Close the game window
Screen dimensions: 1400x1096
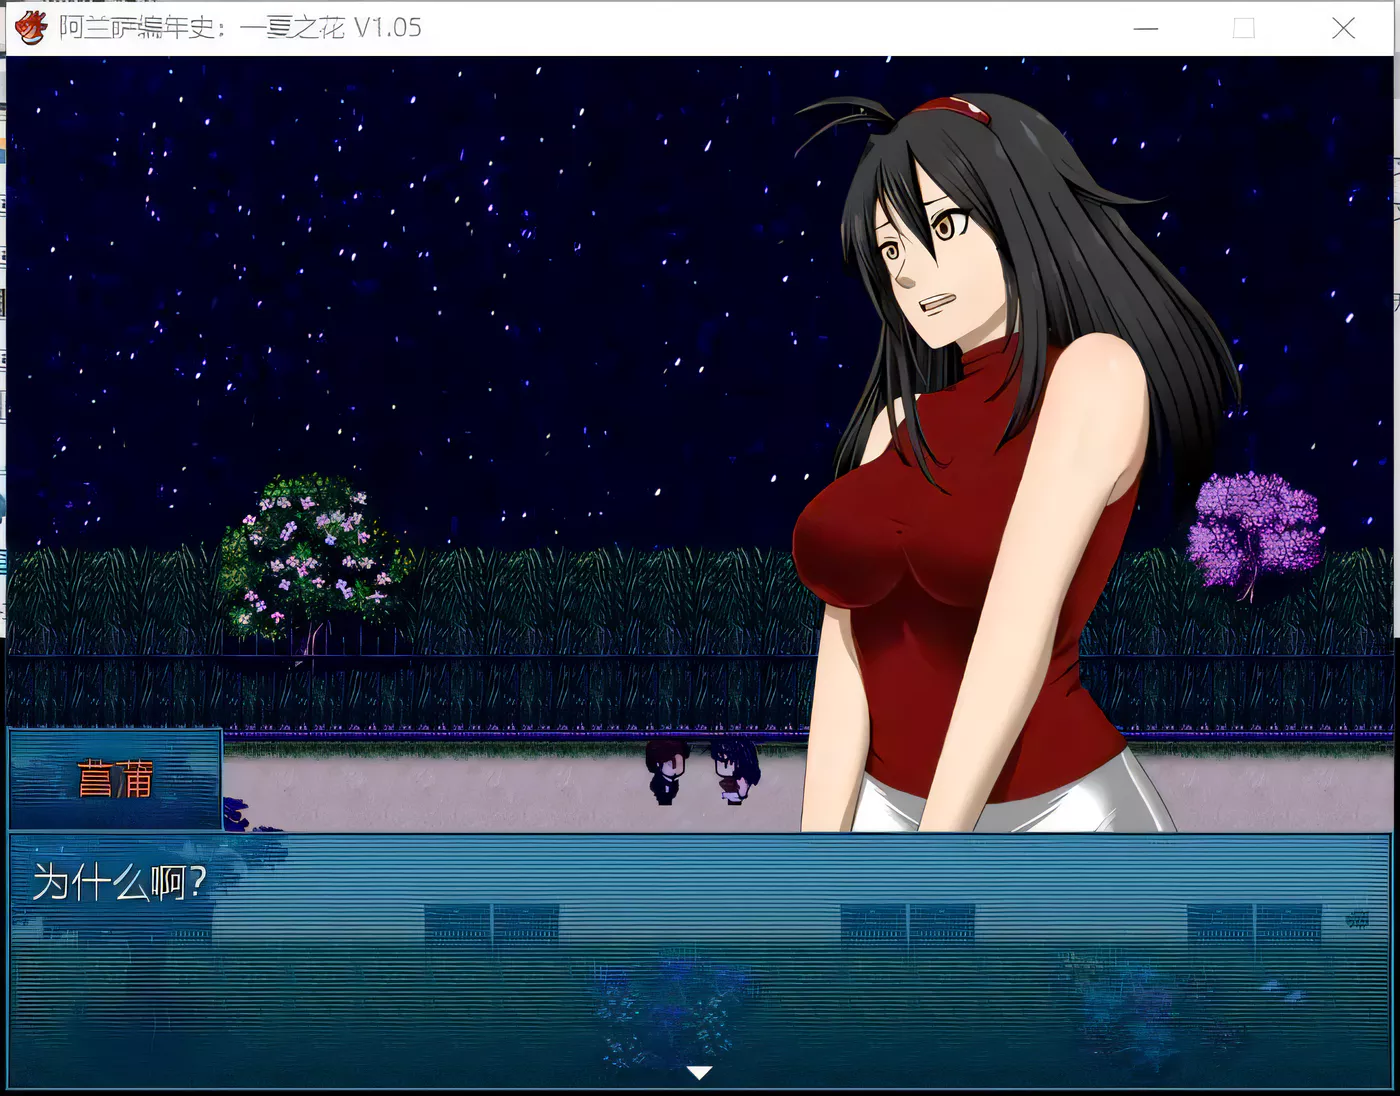coord(1344,29)
